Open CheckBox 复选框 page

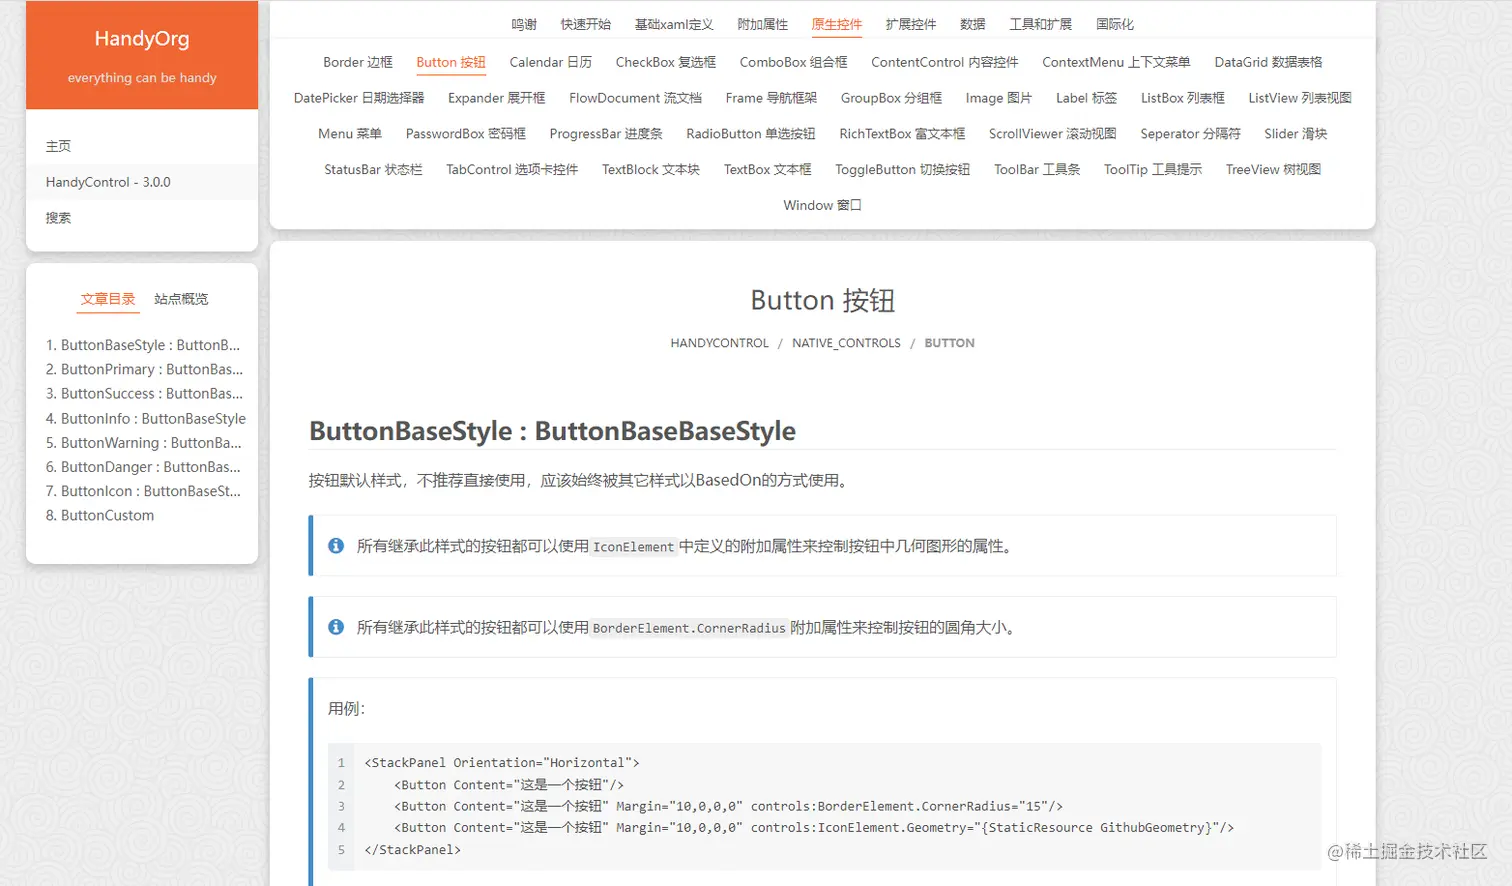pyautogui.click(x=666, y=62)
